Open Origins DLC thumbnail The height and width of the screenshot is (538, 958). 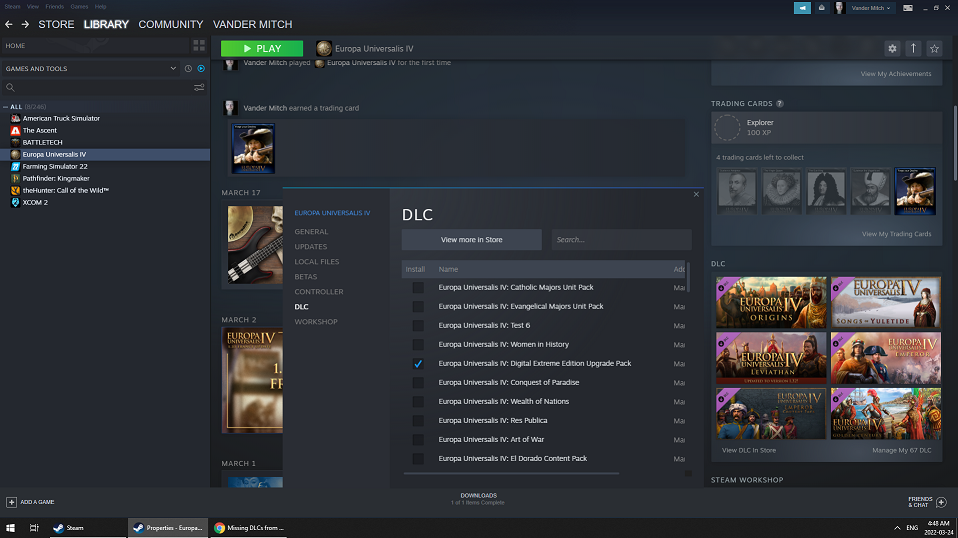click(x=771, y=302)
